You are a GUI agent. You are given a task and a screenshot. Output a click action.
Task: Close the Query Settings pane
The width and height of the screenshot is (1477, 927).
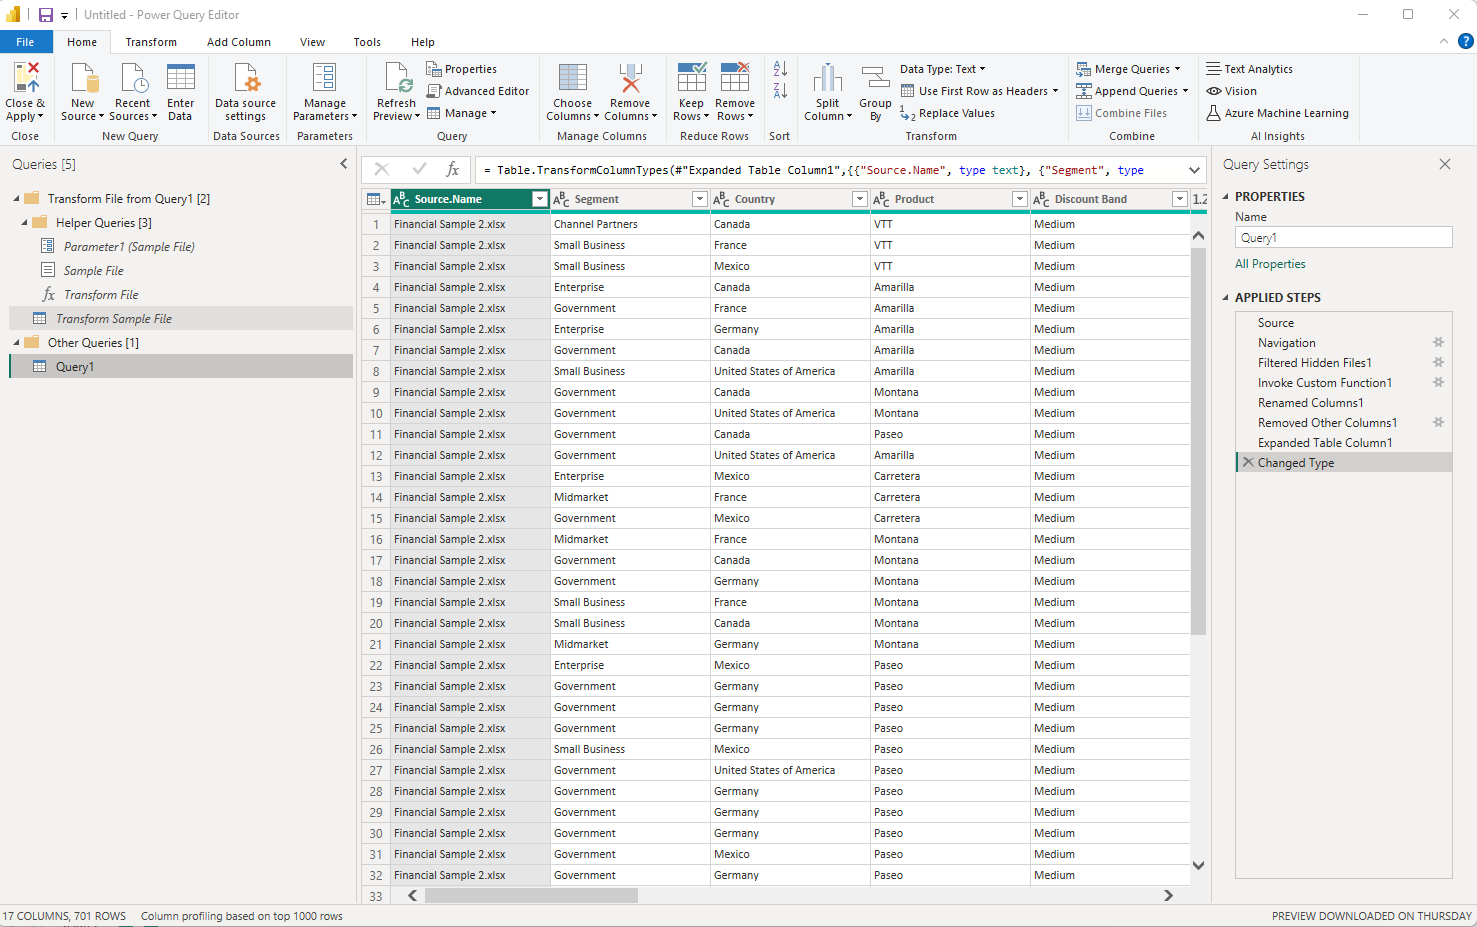(1445, 164)
